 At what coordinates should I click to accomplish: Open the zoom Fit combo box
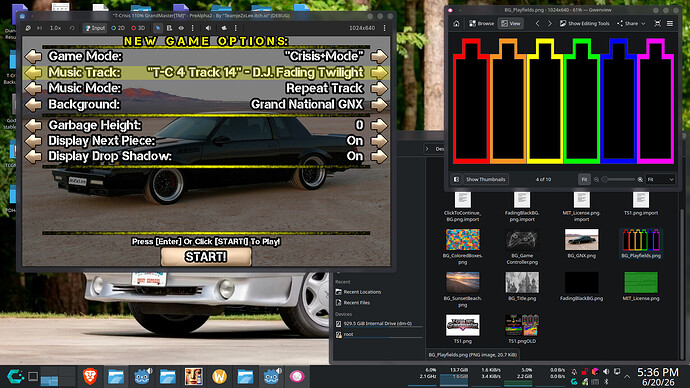(660, 179)
